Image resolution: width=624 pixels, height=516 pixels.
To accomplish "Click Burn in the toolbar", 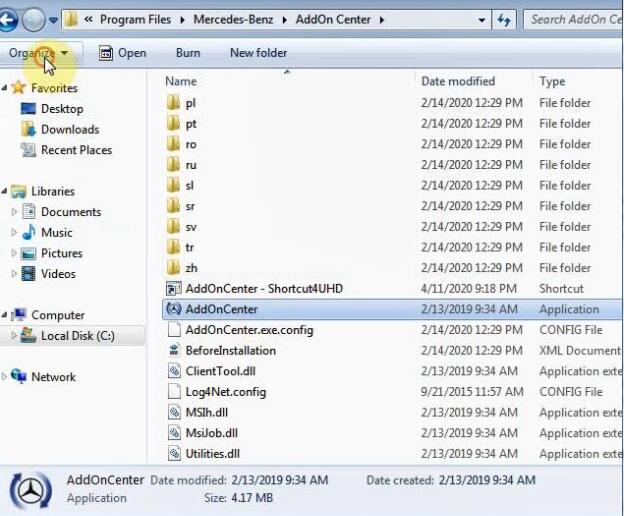I will pos(188,53).
